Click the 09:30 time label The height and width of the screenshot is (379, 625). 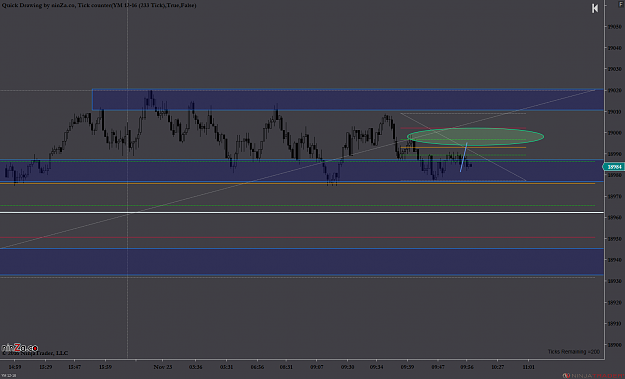(347, 367)
